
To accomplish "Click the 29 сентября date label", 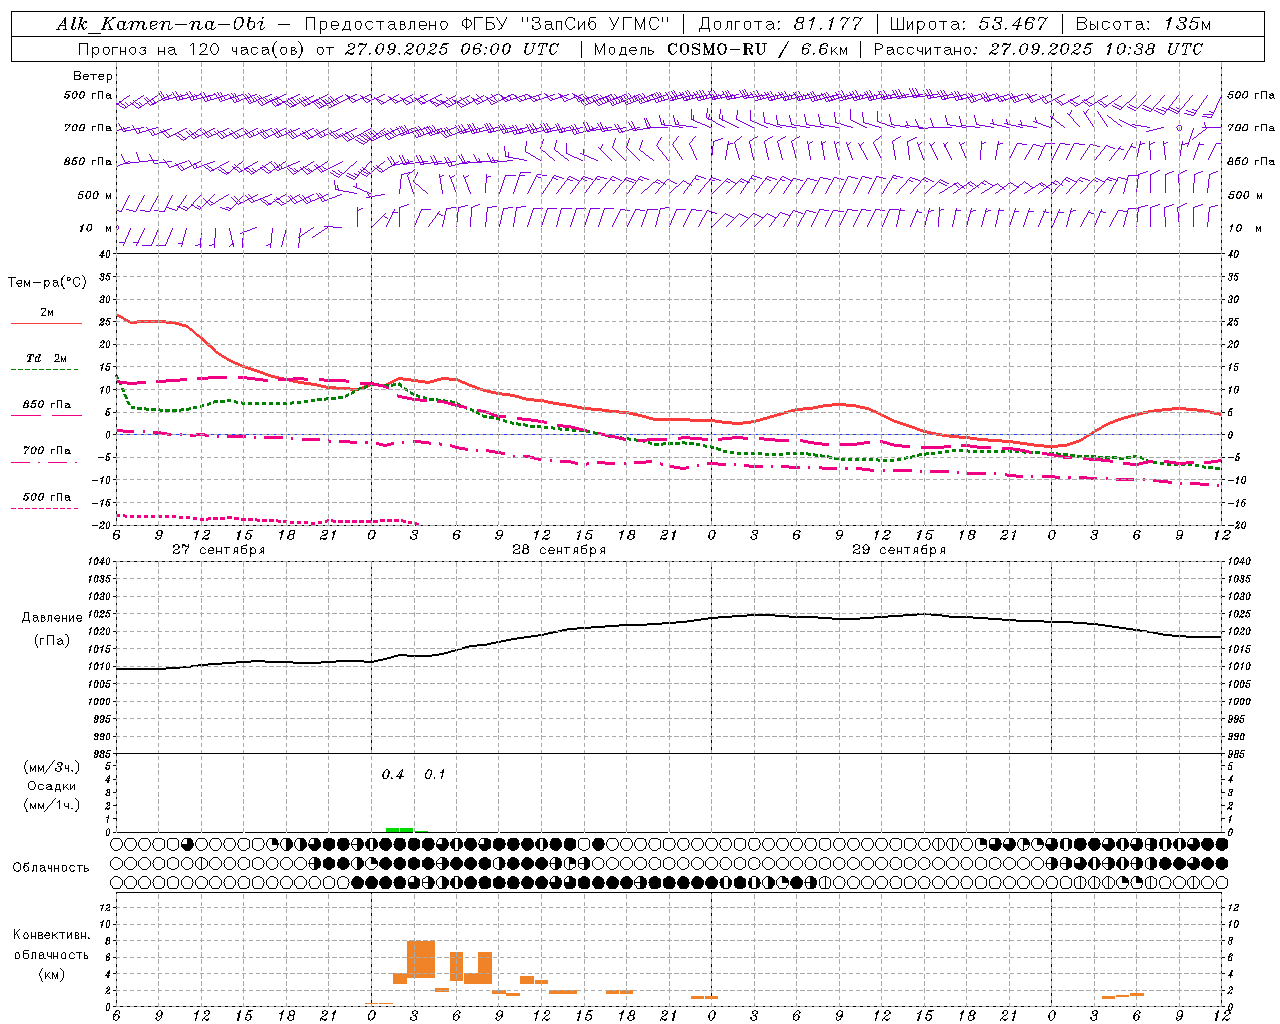I will pos(899,550).
